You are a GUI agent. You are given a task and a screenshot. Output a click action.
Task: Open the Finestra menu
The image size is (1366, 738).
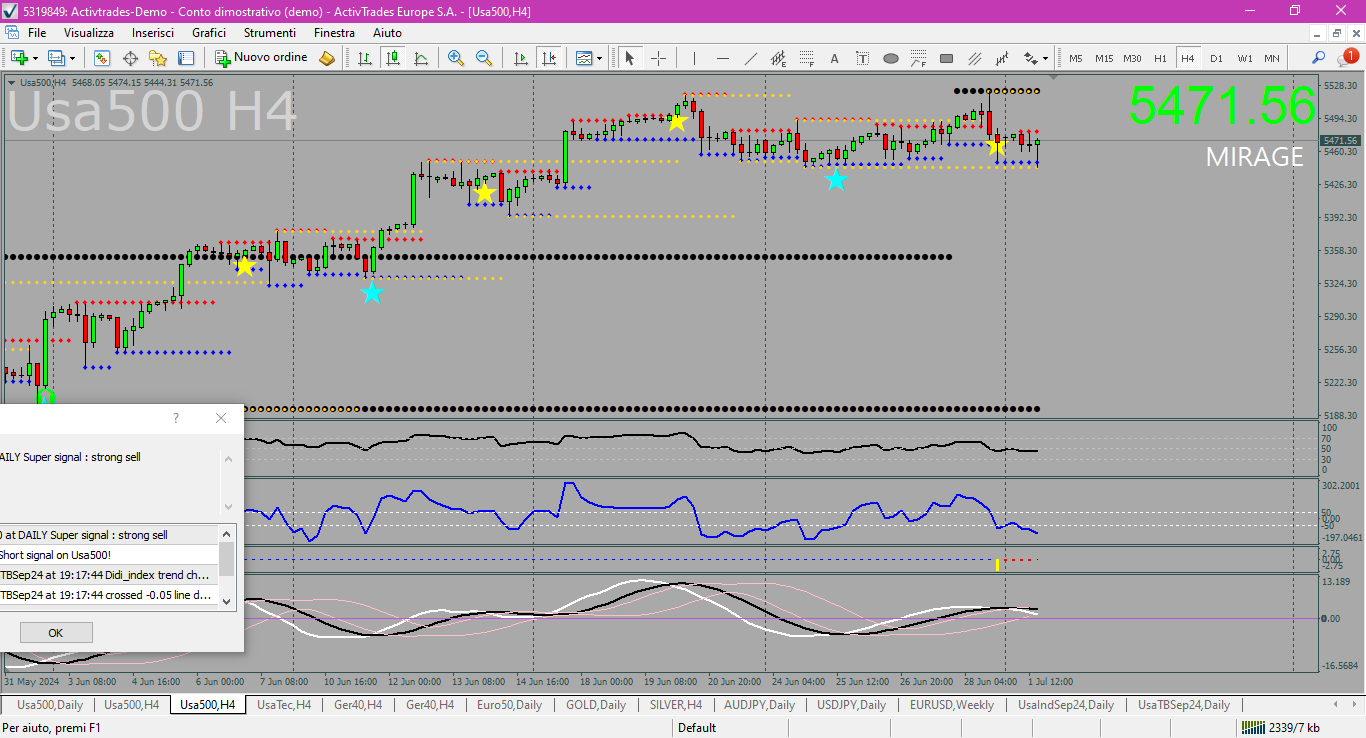tap(334, 33)
